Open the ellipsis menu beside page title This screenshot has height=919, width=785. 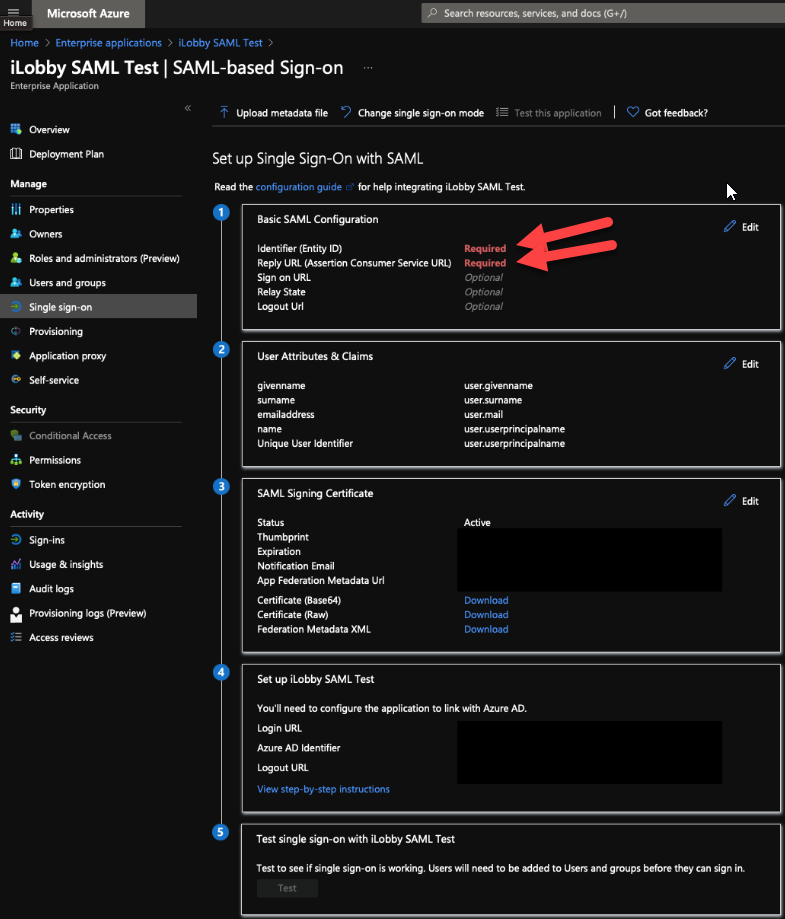(x=368, y=68)
